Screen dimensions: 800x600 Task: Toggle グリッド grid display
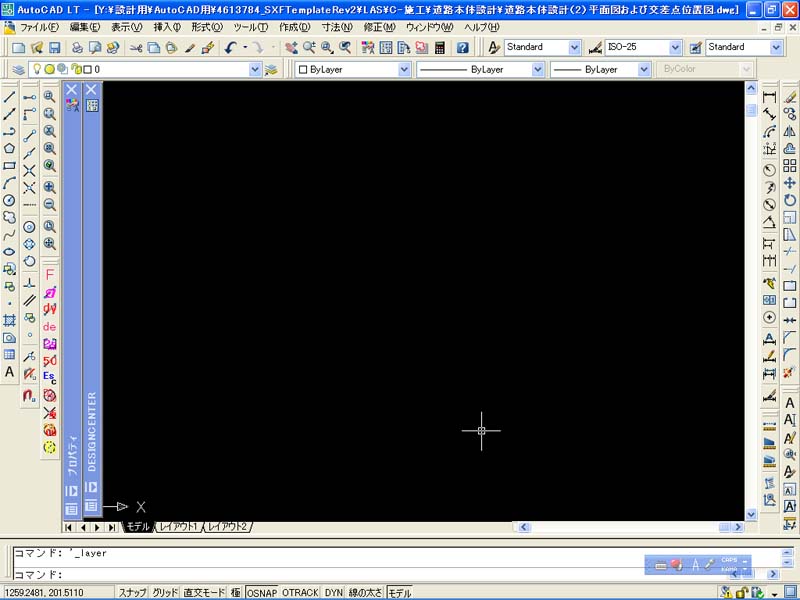click(x=165, y=592)
